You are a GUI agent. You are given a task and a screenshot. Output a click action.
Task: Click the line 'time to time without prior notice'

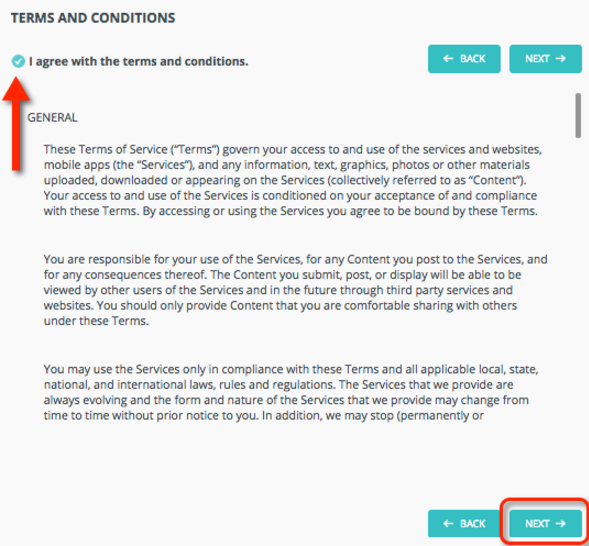click(264, 415)
